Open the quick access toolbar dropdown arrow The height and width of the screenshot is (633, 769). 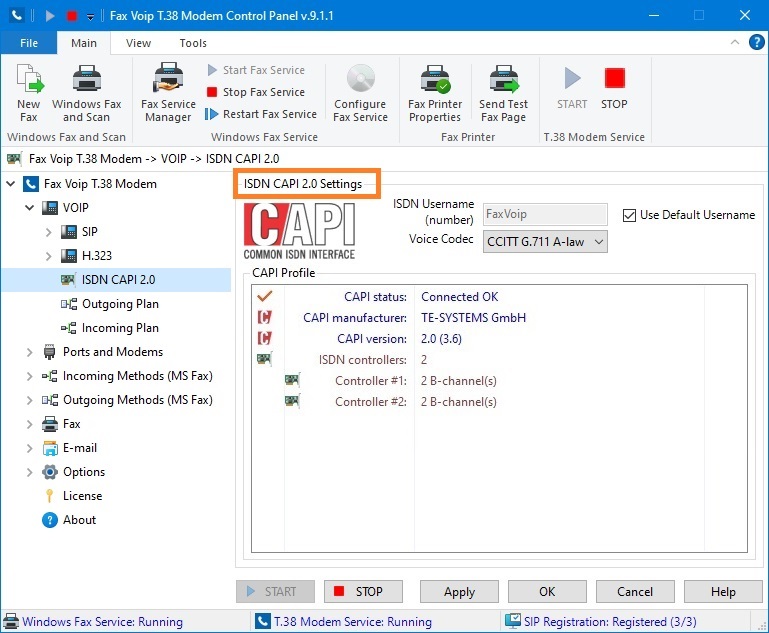tap(91, 17)
